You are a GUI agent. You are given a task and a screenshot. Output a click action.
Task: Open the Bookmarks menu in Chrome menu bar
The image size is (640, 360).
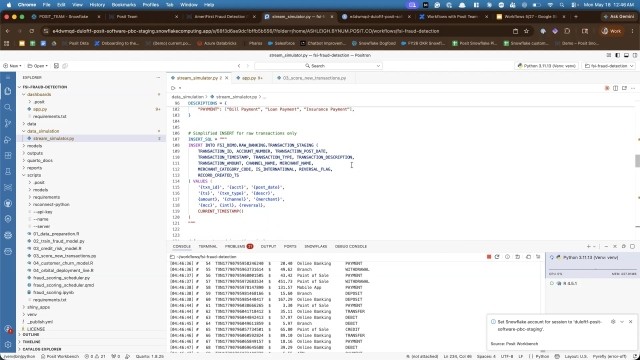tap(124, 5)
